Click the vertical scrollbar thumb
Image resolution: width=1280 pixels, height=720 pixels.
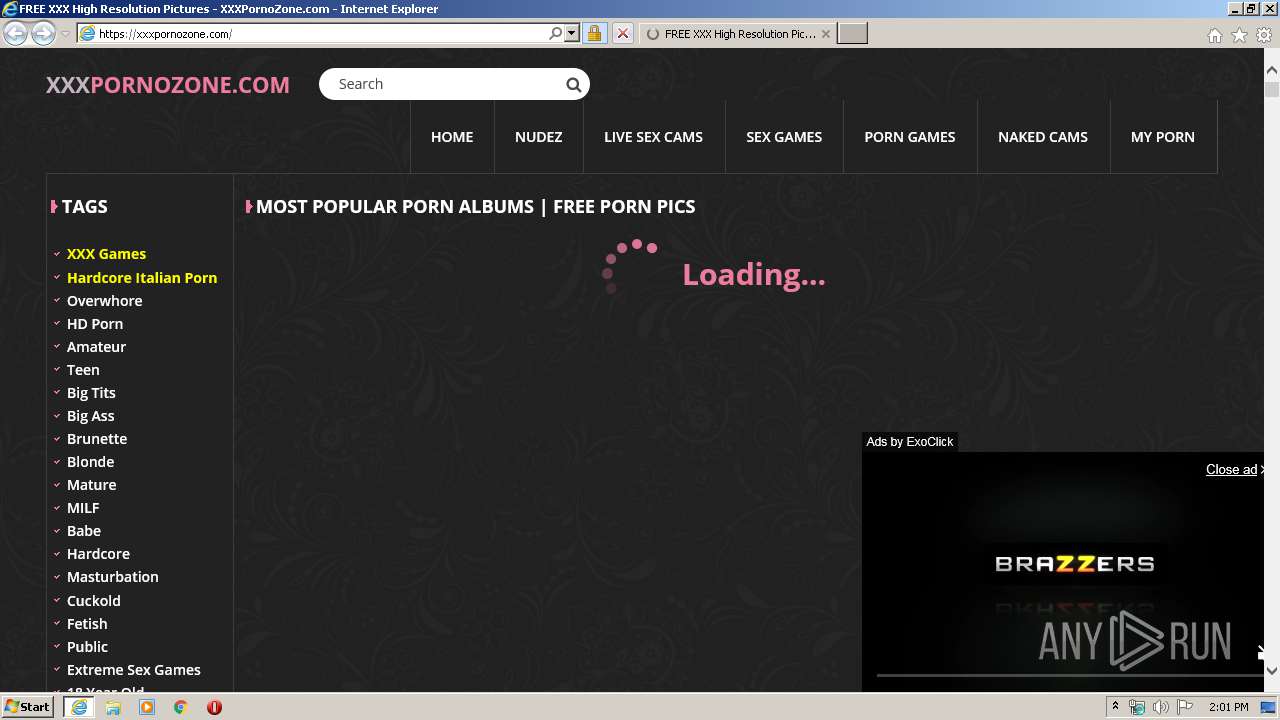click(1272, 89)
